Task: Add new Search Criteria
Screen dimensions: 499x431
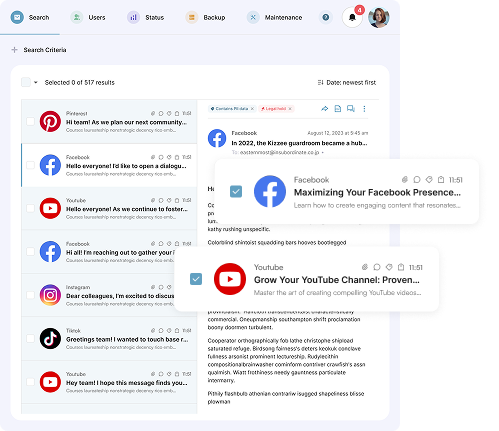Action: [x=45, y=50]
